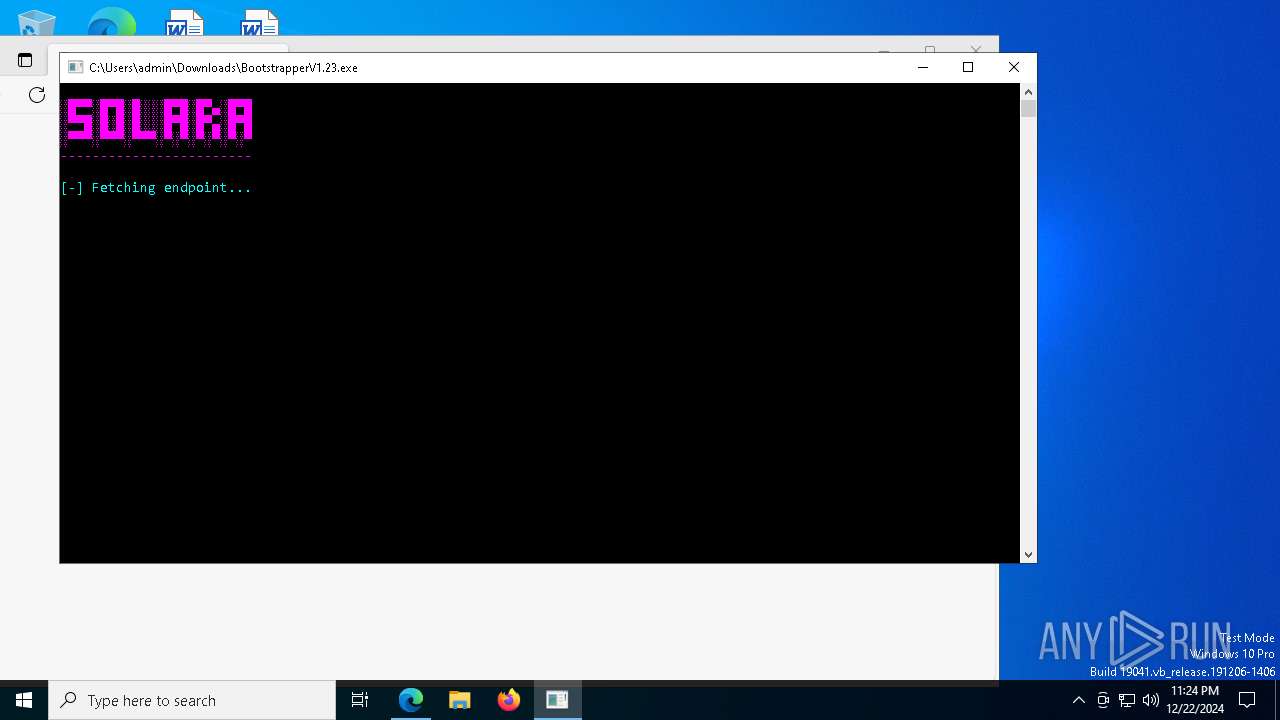This screenshot has width=1280, height=720.
Task: Close the BootstrapperV1.23.exe console window
Action: [x=1014, y=67]
